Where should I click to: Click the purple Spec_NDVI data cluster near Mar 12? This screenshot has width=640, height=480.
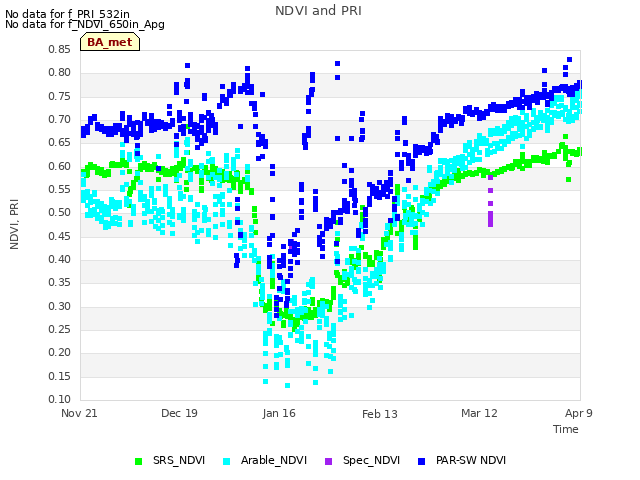[491, 201]
